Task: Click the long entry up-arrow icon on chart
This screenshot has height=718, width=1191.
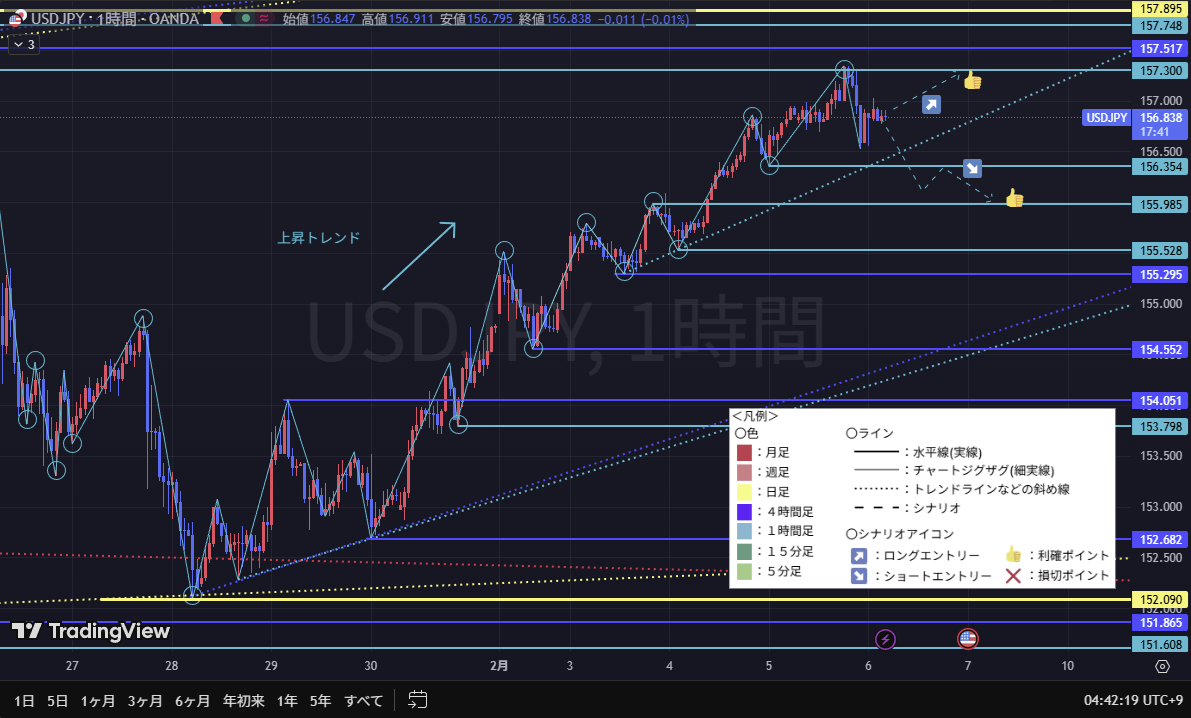Action: (x=931, y=104)
